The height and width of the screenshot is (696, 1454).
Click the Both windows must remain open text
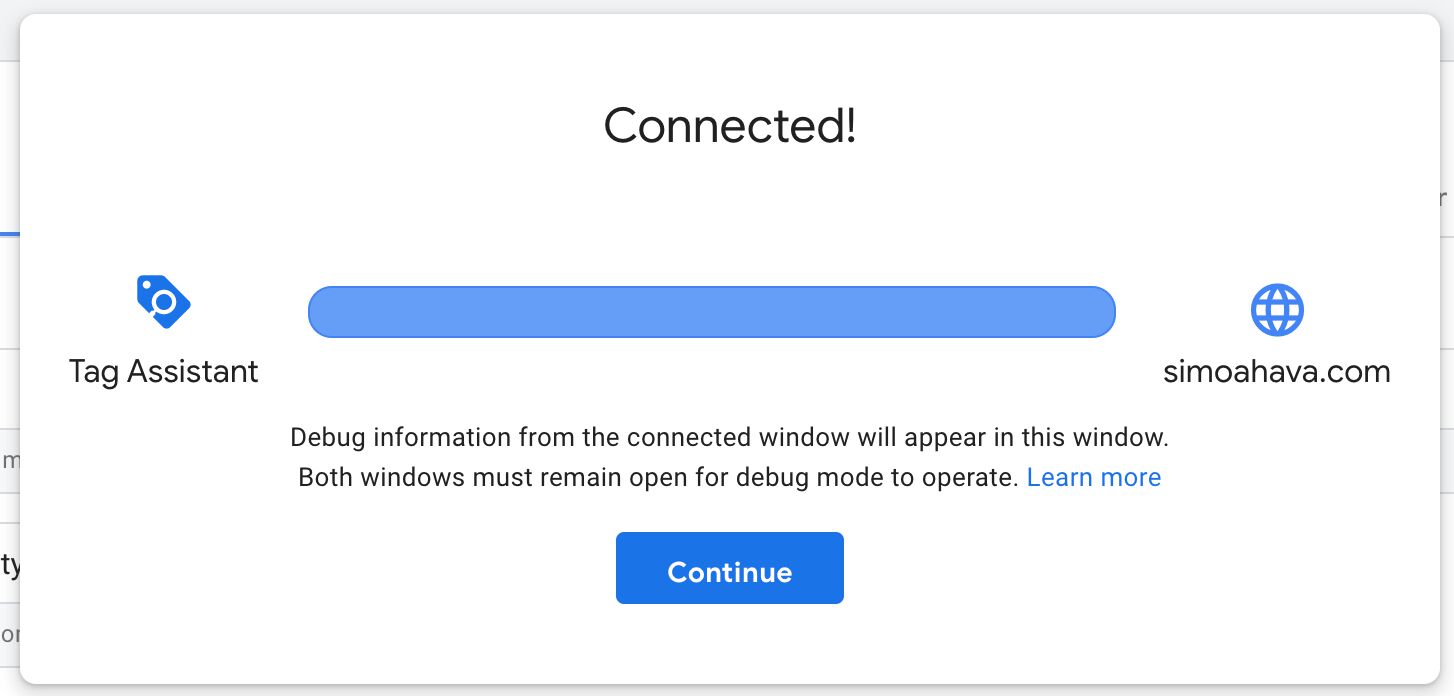658,478
